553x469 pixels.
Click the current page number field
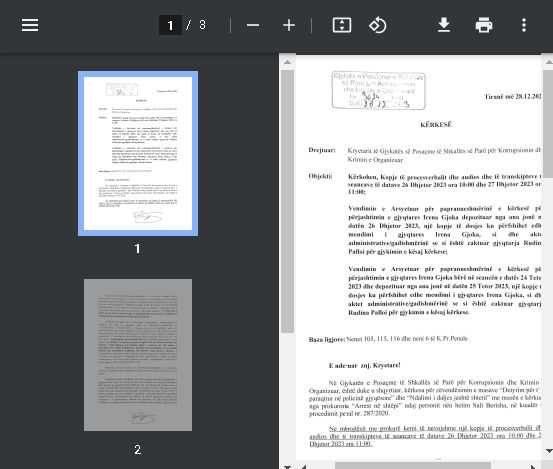click(x=170, y=25)
